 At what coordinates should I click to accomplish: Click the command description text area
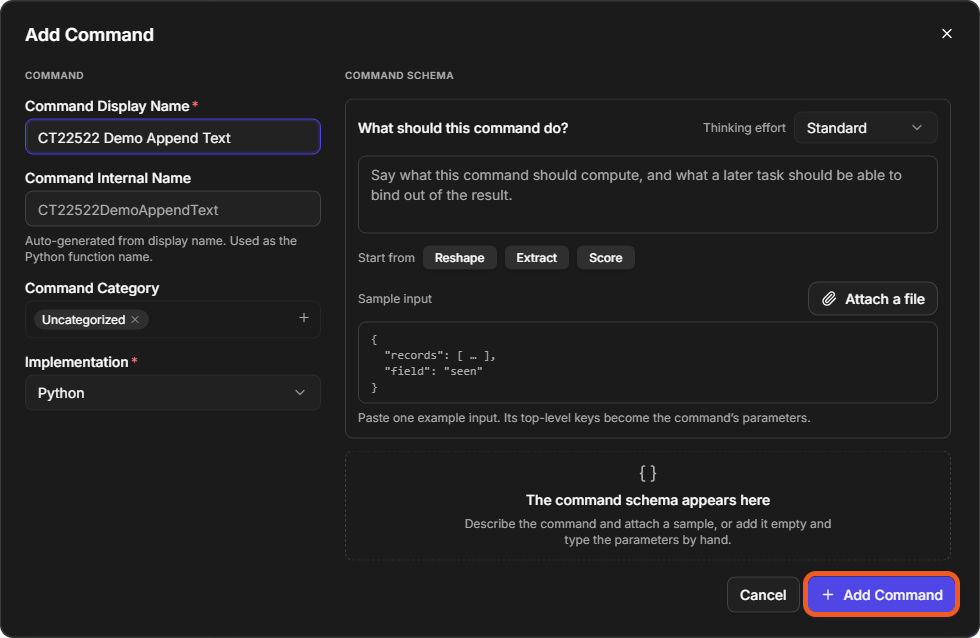tap(648, 194)
